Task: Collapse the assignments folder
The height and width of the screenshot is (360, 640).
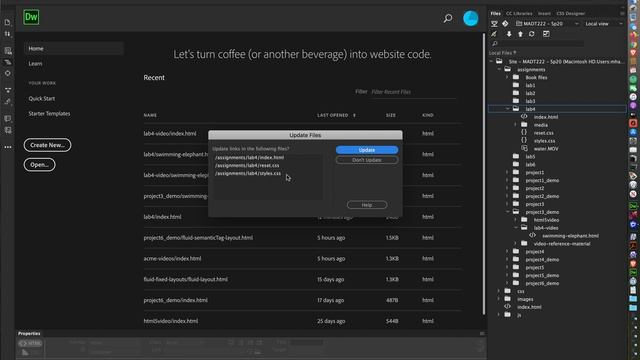Action: coord(500,69)
